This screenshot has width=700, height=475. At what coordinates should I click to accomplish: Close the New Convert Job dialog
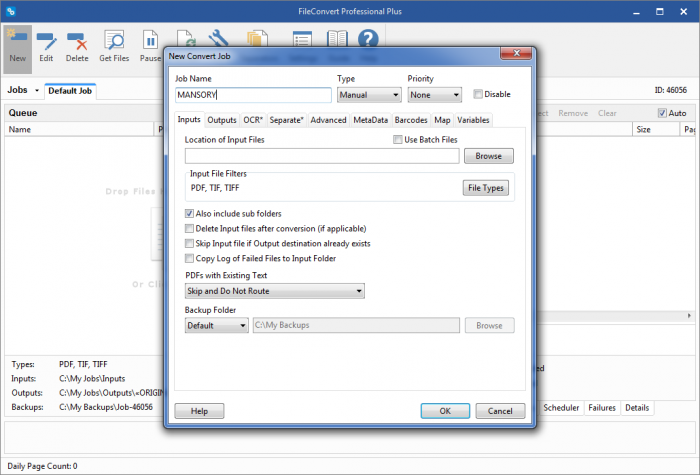(x=516, y=53)
